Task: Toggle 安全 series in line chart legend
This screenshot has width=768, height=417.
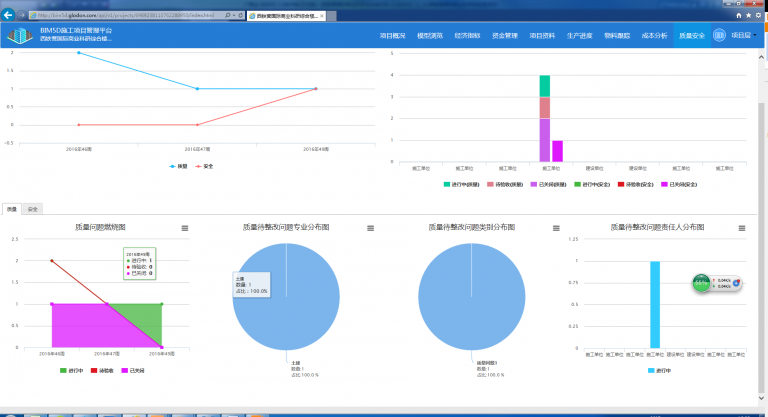Action: tap(205, 165)
